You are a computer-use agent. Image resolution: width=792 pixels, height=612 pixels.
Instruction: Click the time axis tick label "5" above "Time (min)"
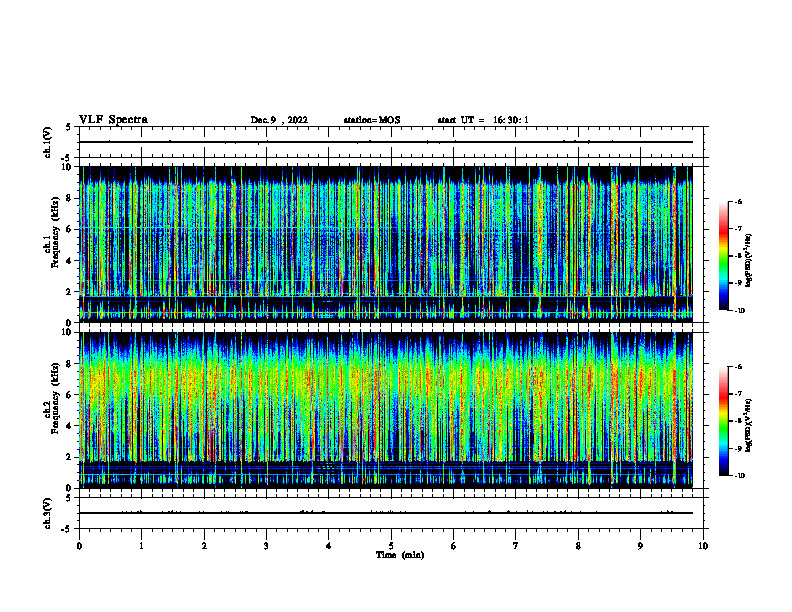[391, 546]
